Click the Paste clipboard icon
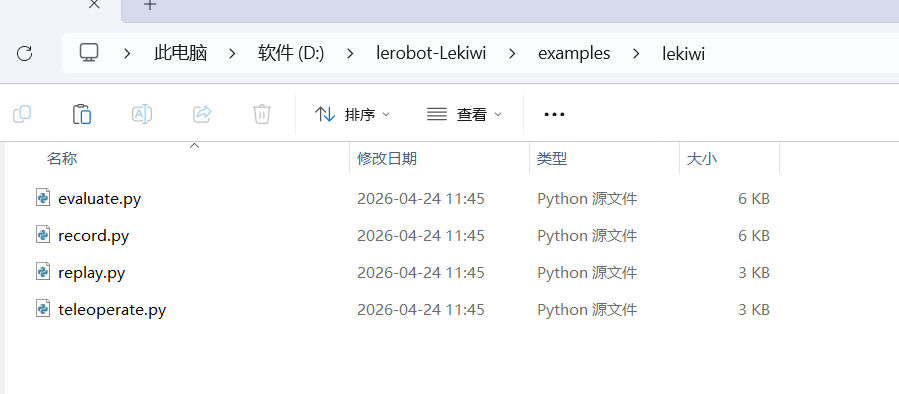The width and height of the screenshot is (899, 394). [x=82, y=114]
